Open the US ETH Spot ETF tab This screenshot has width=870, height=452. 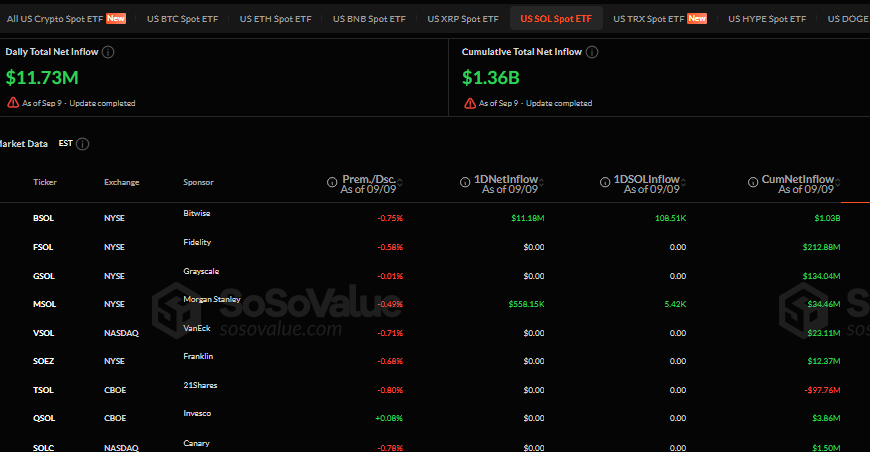pos(275,19)
